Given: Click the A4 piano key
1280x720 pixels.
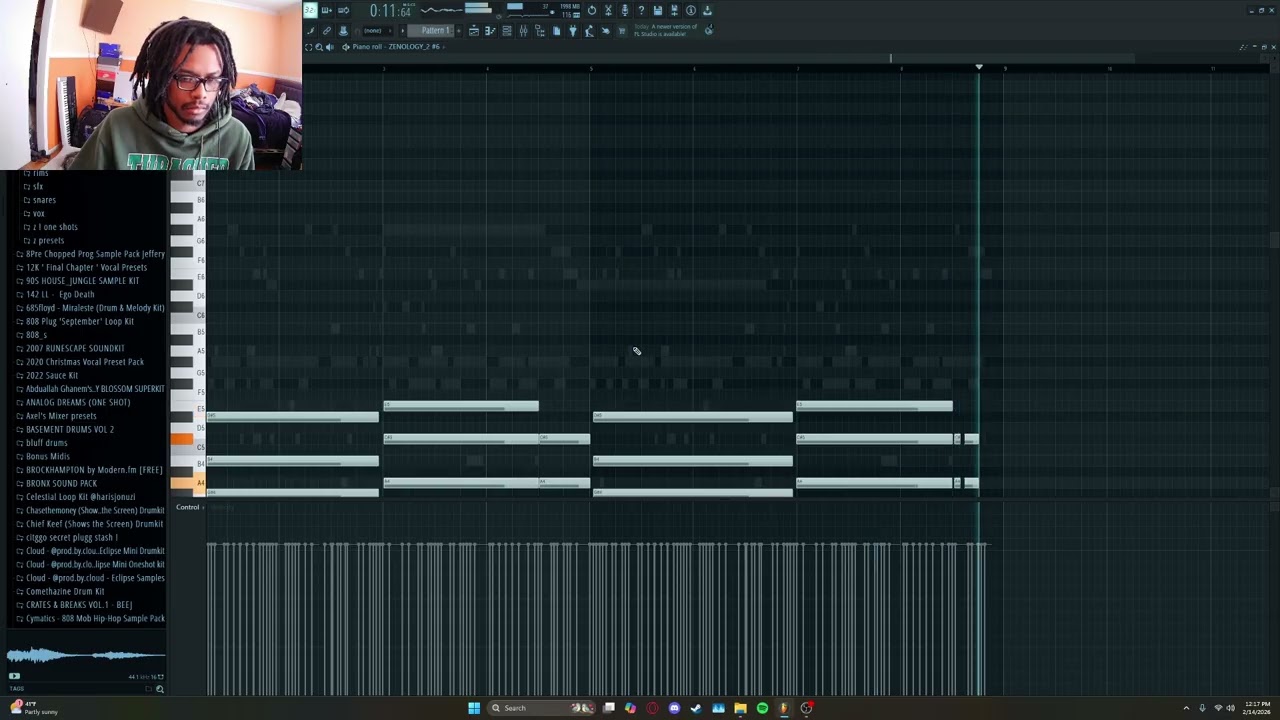Looking at the screenshot, I should [187, 483].
